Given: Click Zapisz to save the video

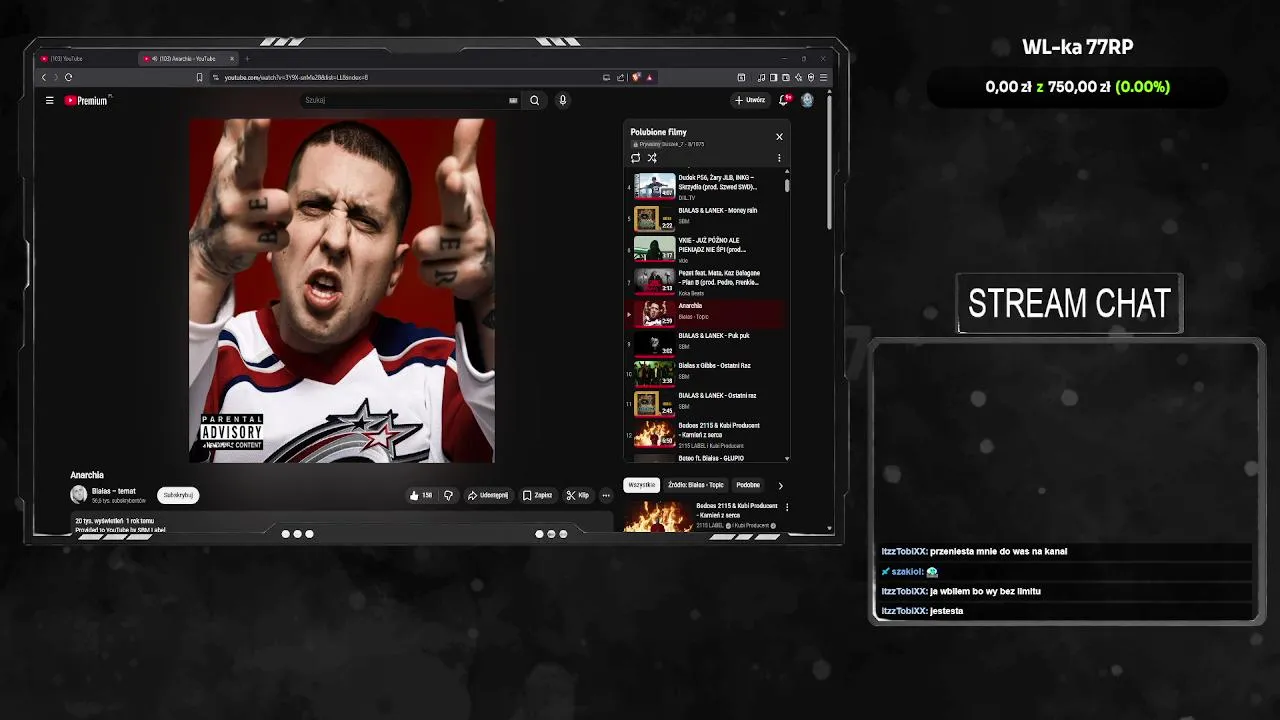Looking at the screenshot, I should [538, 495].
